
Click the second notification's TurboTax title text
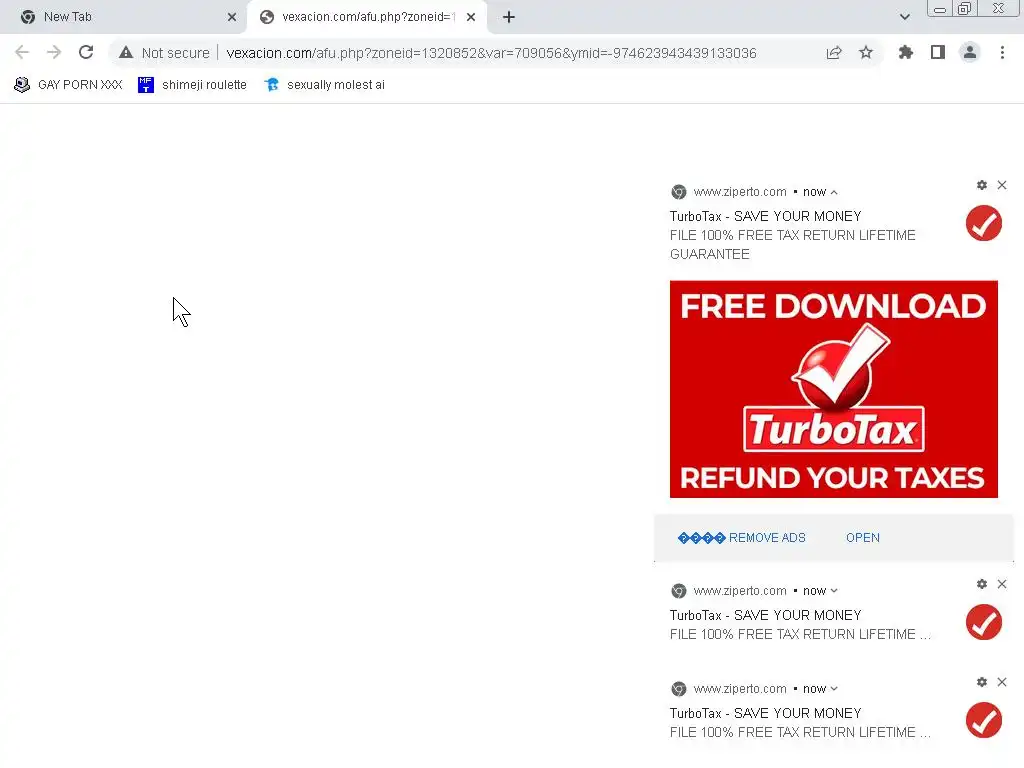765,615
